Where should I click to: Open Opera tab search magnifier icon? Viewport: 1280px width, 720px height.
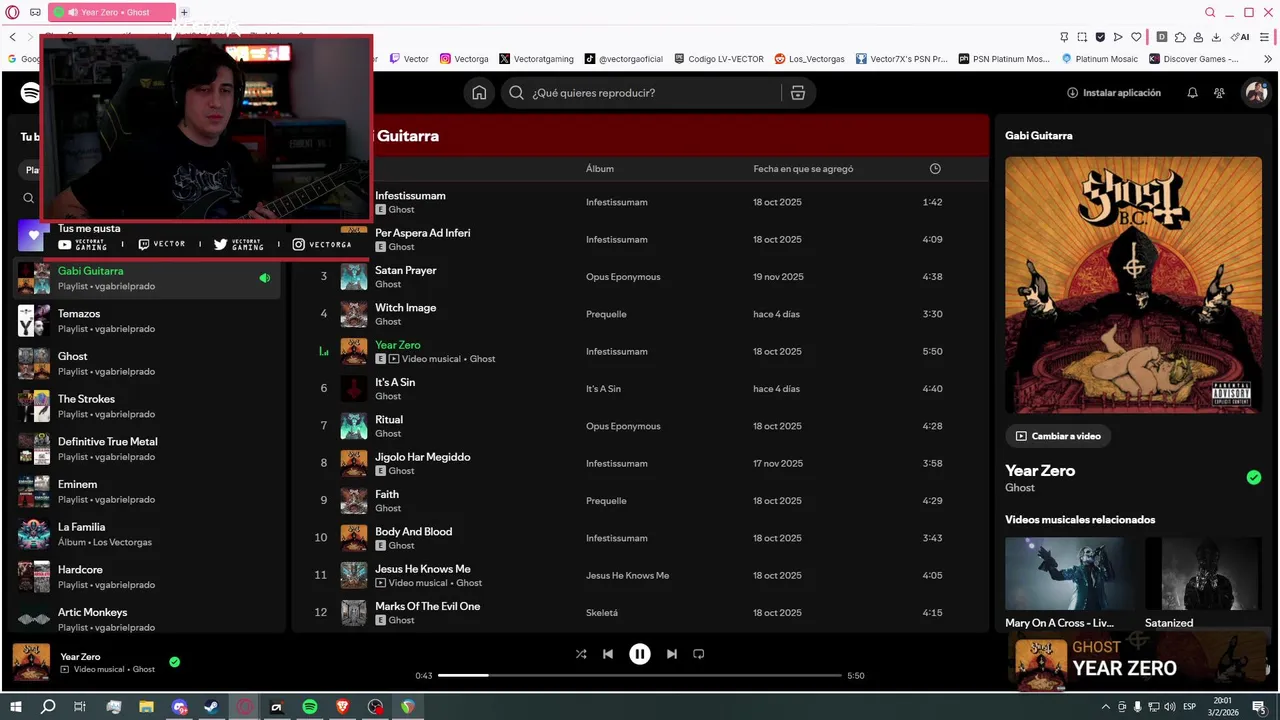(1210, 12)
